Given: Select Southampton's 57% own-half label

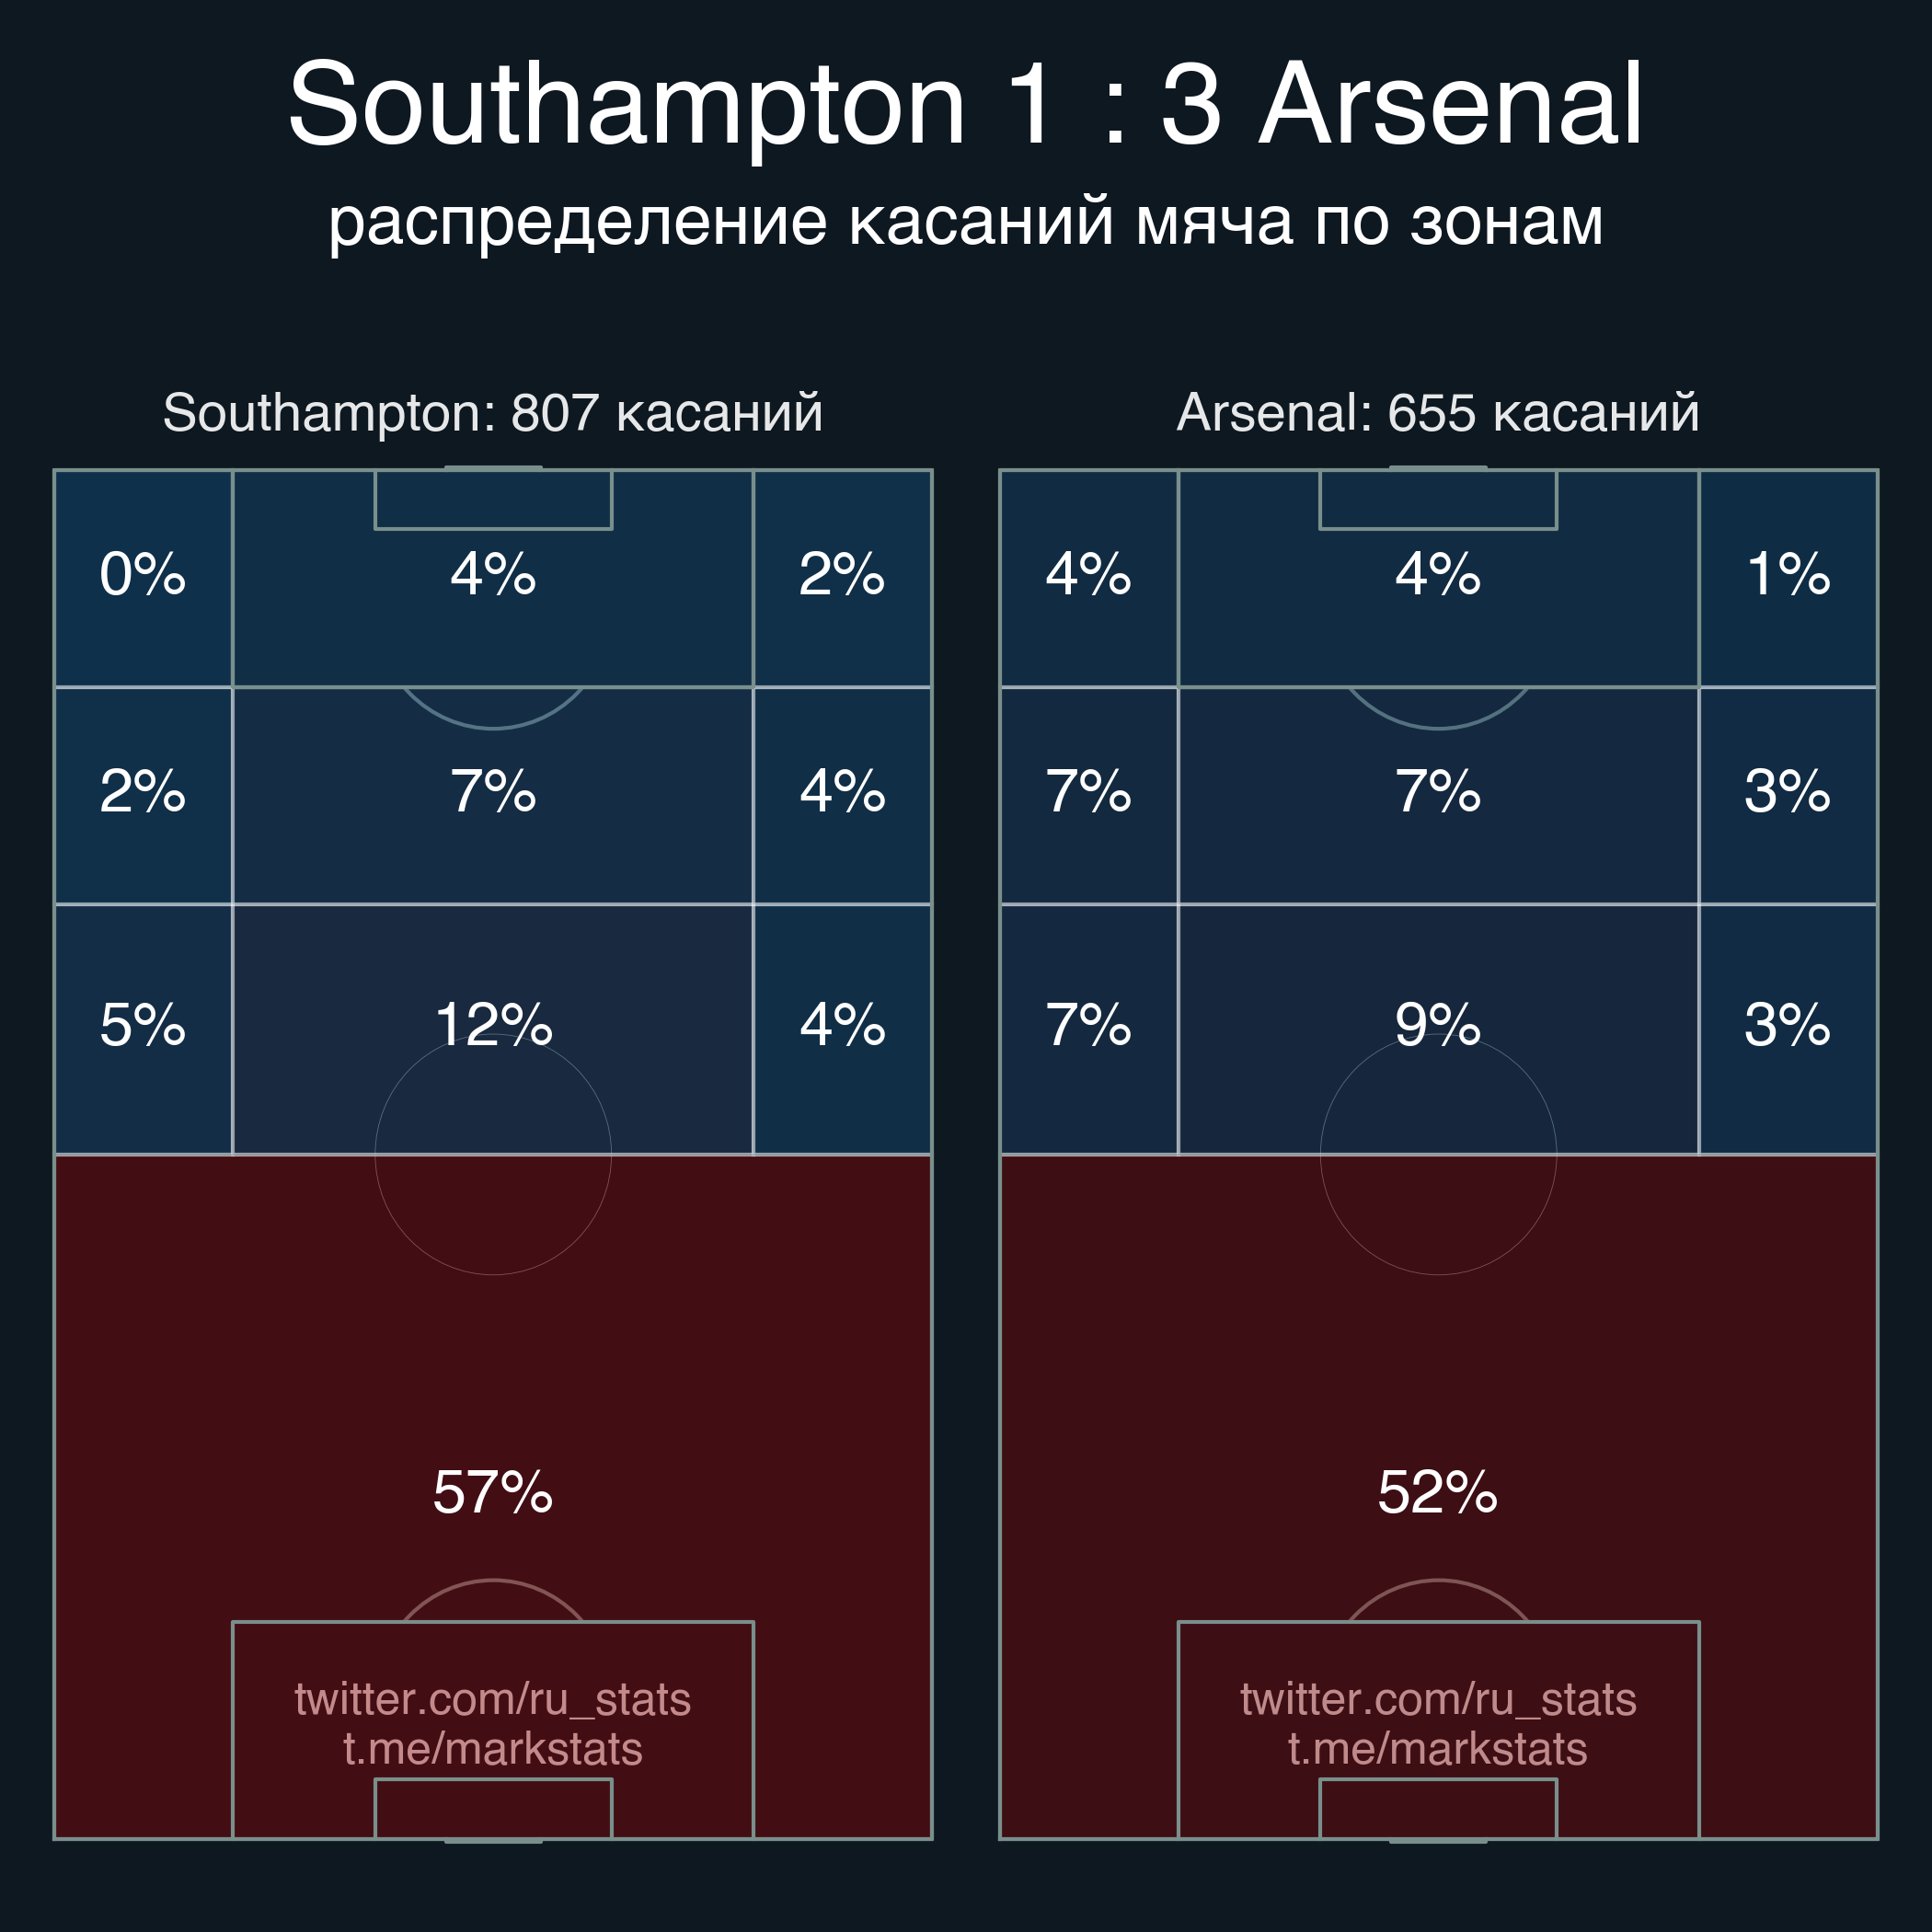Looking at the screenshot, I should pos(493,1492).
